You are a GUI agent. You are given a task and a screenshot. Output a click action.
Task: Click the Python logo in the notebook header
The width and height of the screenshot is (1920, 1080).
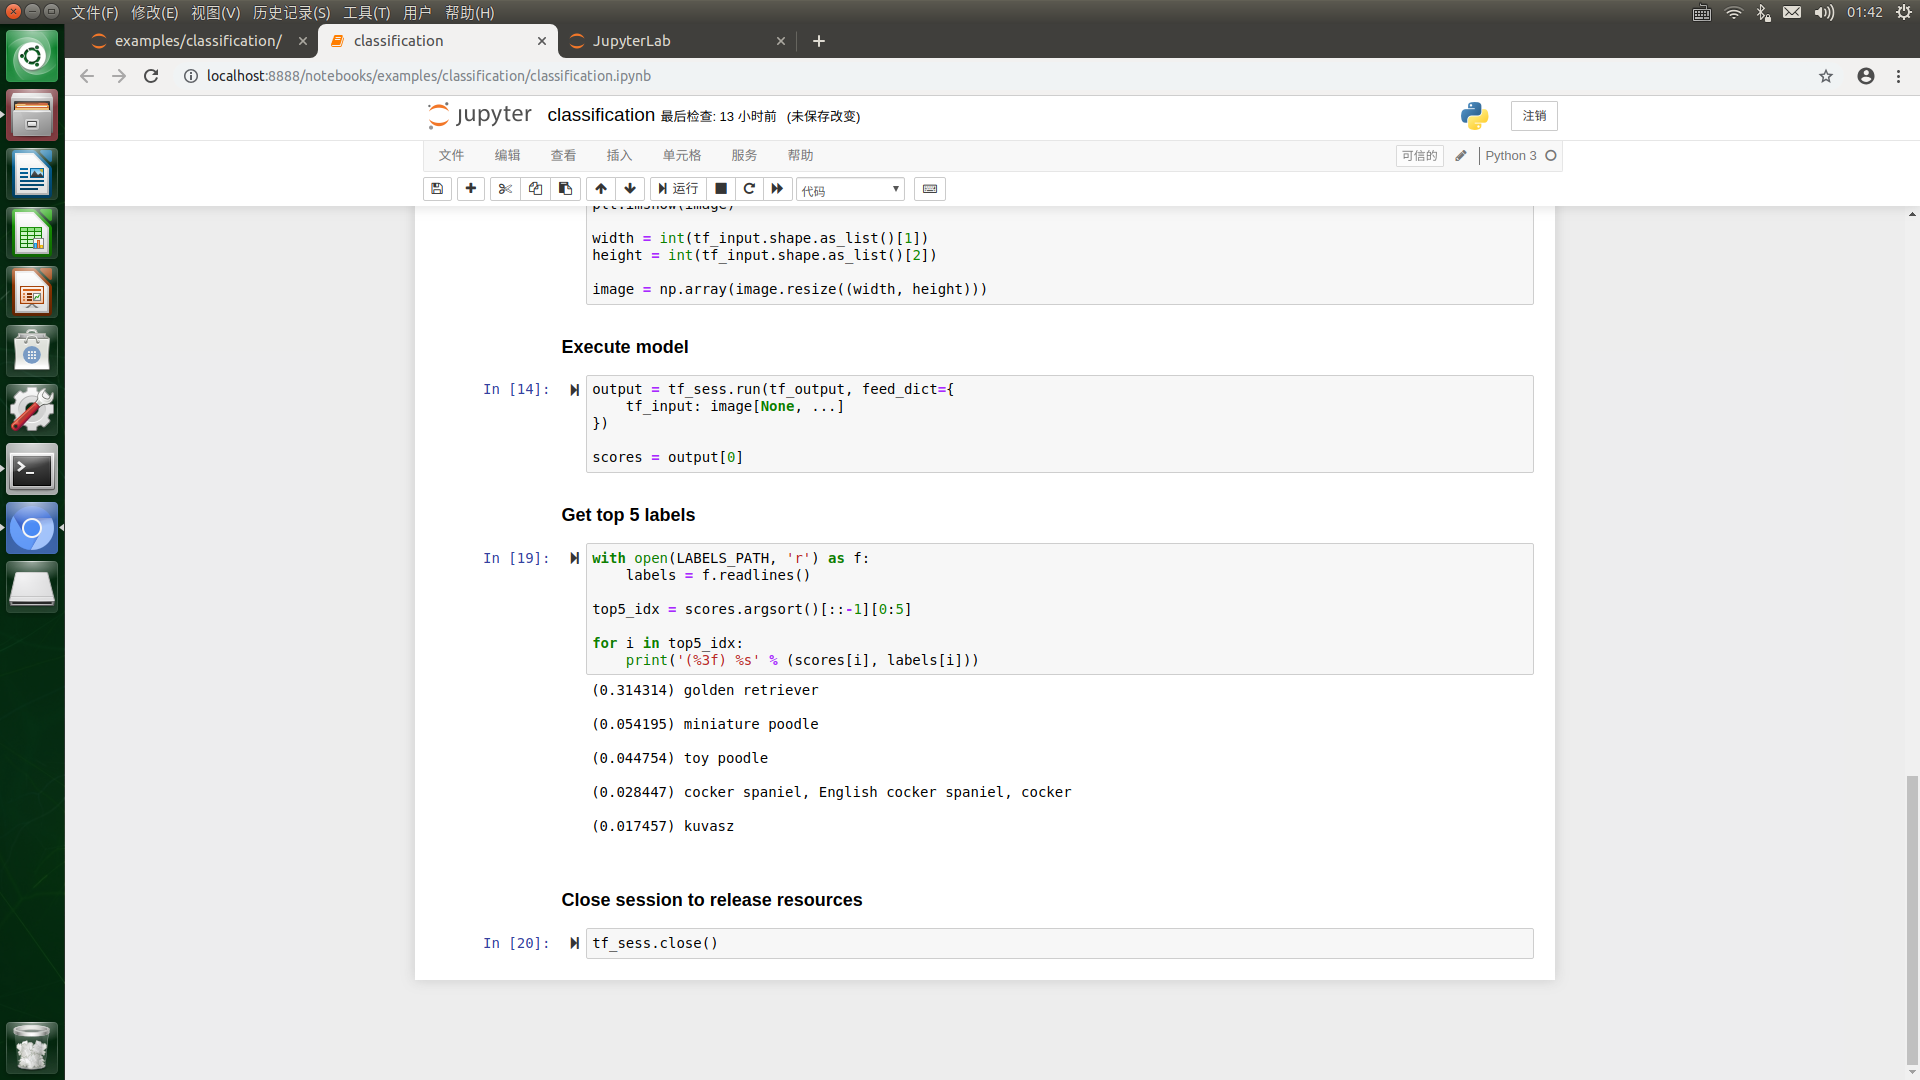coord(1473,115)
